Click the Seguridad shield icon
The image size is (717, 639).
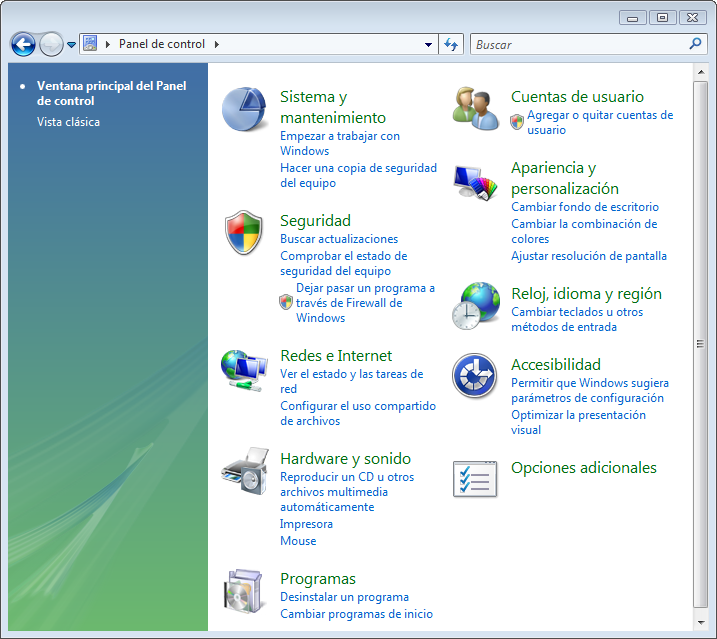(x=244, y=232)
